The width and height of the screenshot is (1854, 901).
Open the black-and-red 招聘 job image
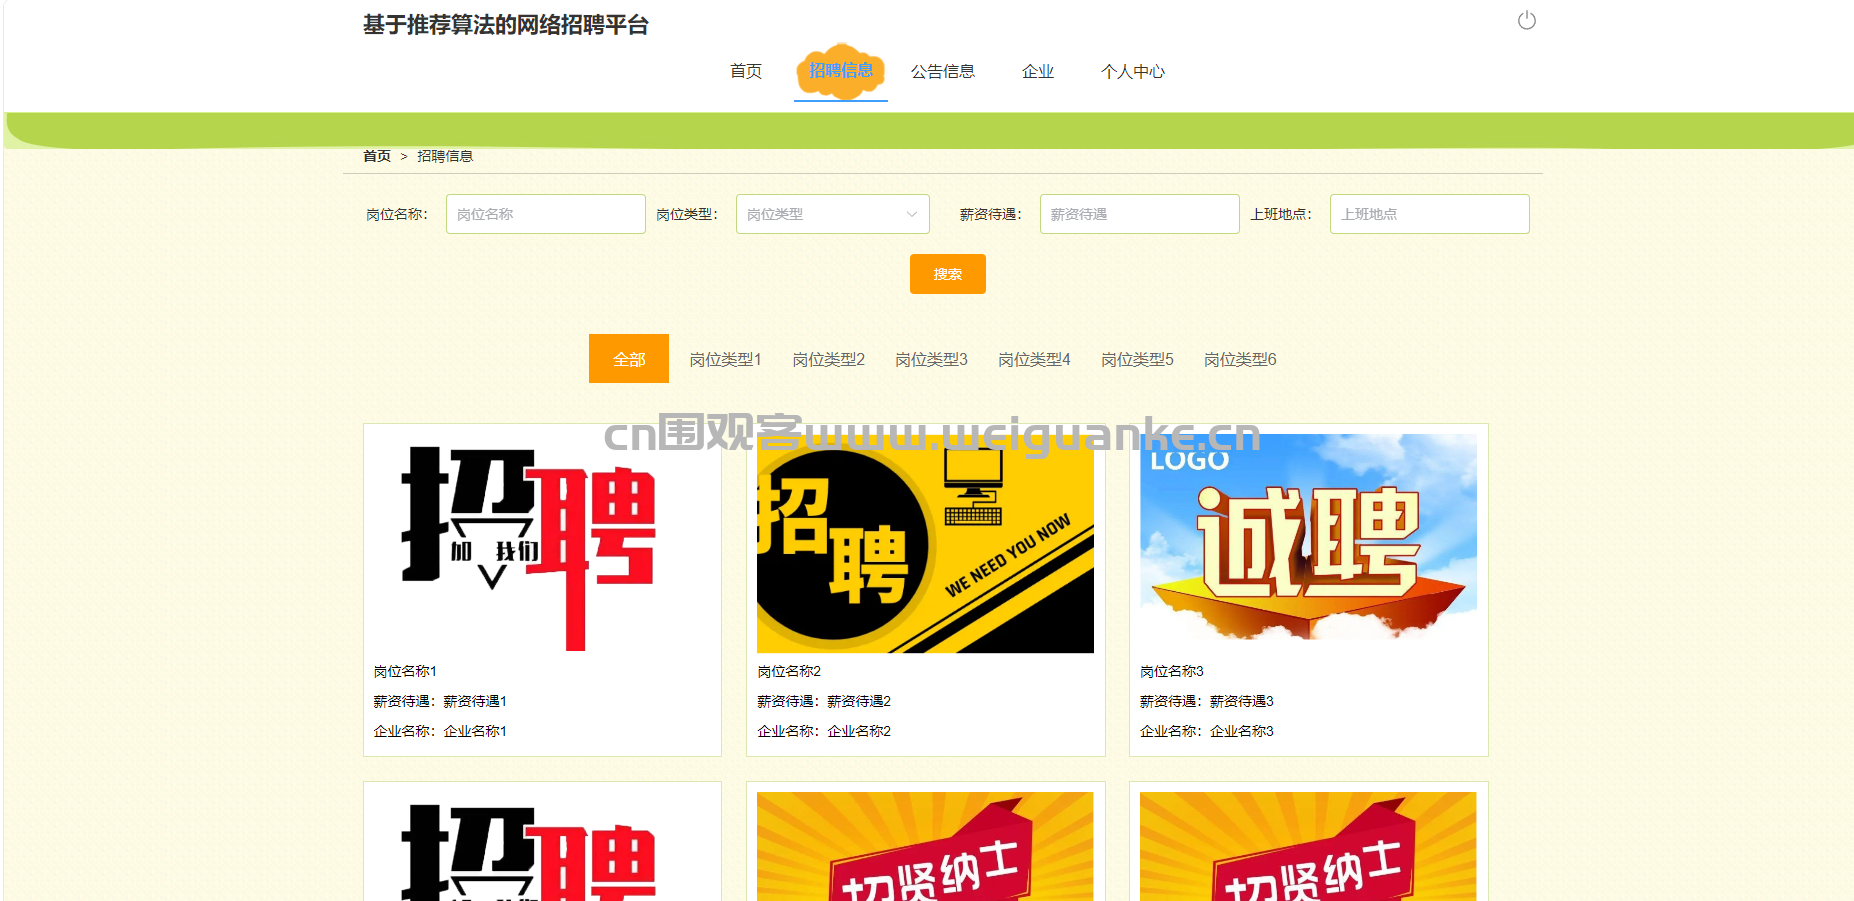tap(542, 543)
